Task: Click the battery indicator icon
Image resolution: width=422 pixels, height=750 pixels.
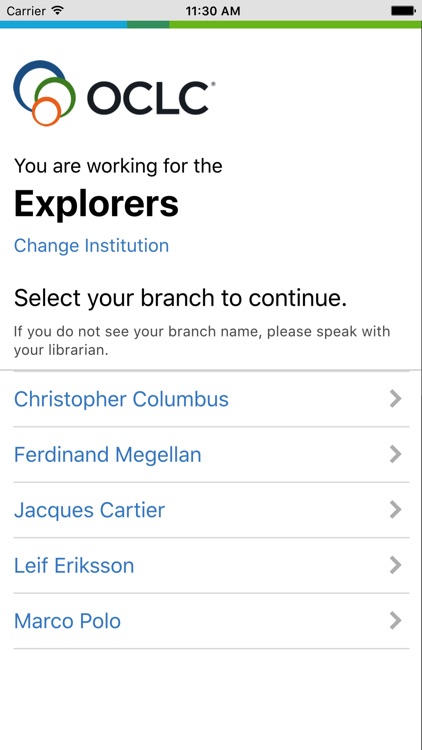Action: click(403, 11)
